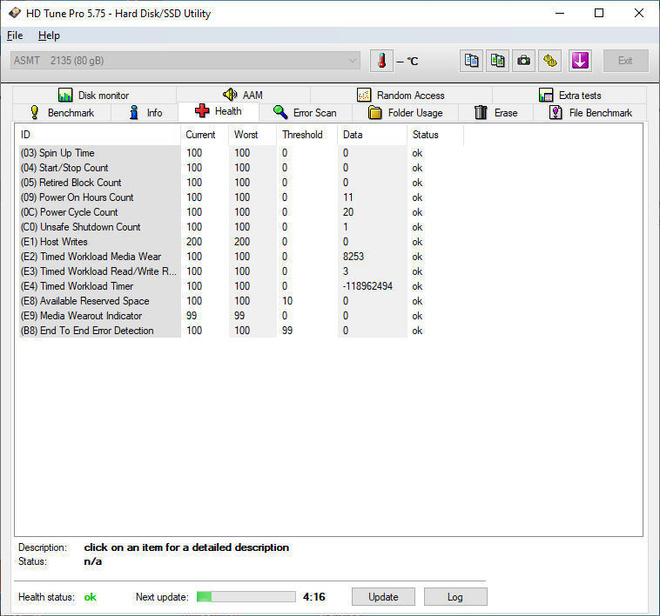Open the File menu
Screen dimensions: 660x616
15,36
